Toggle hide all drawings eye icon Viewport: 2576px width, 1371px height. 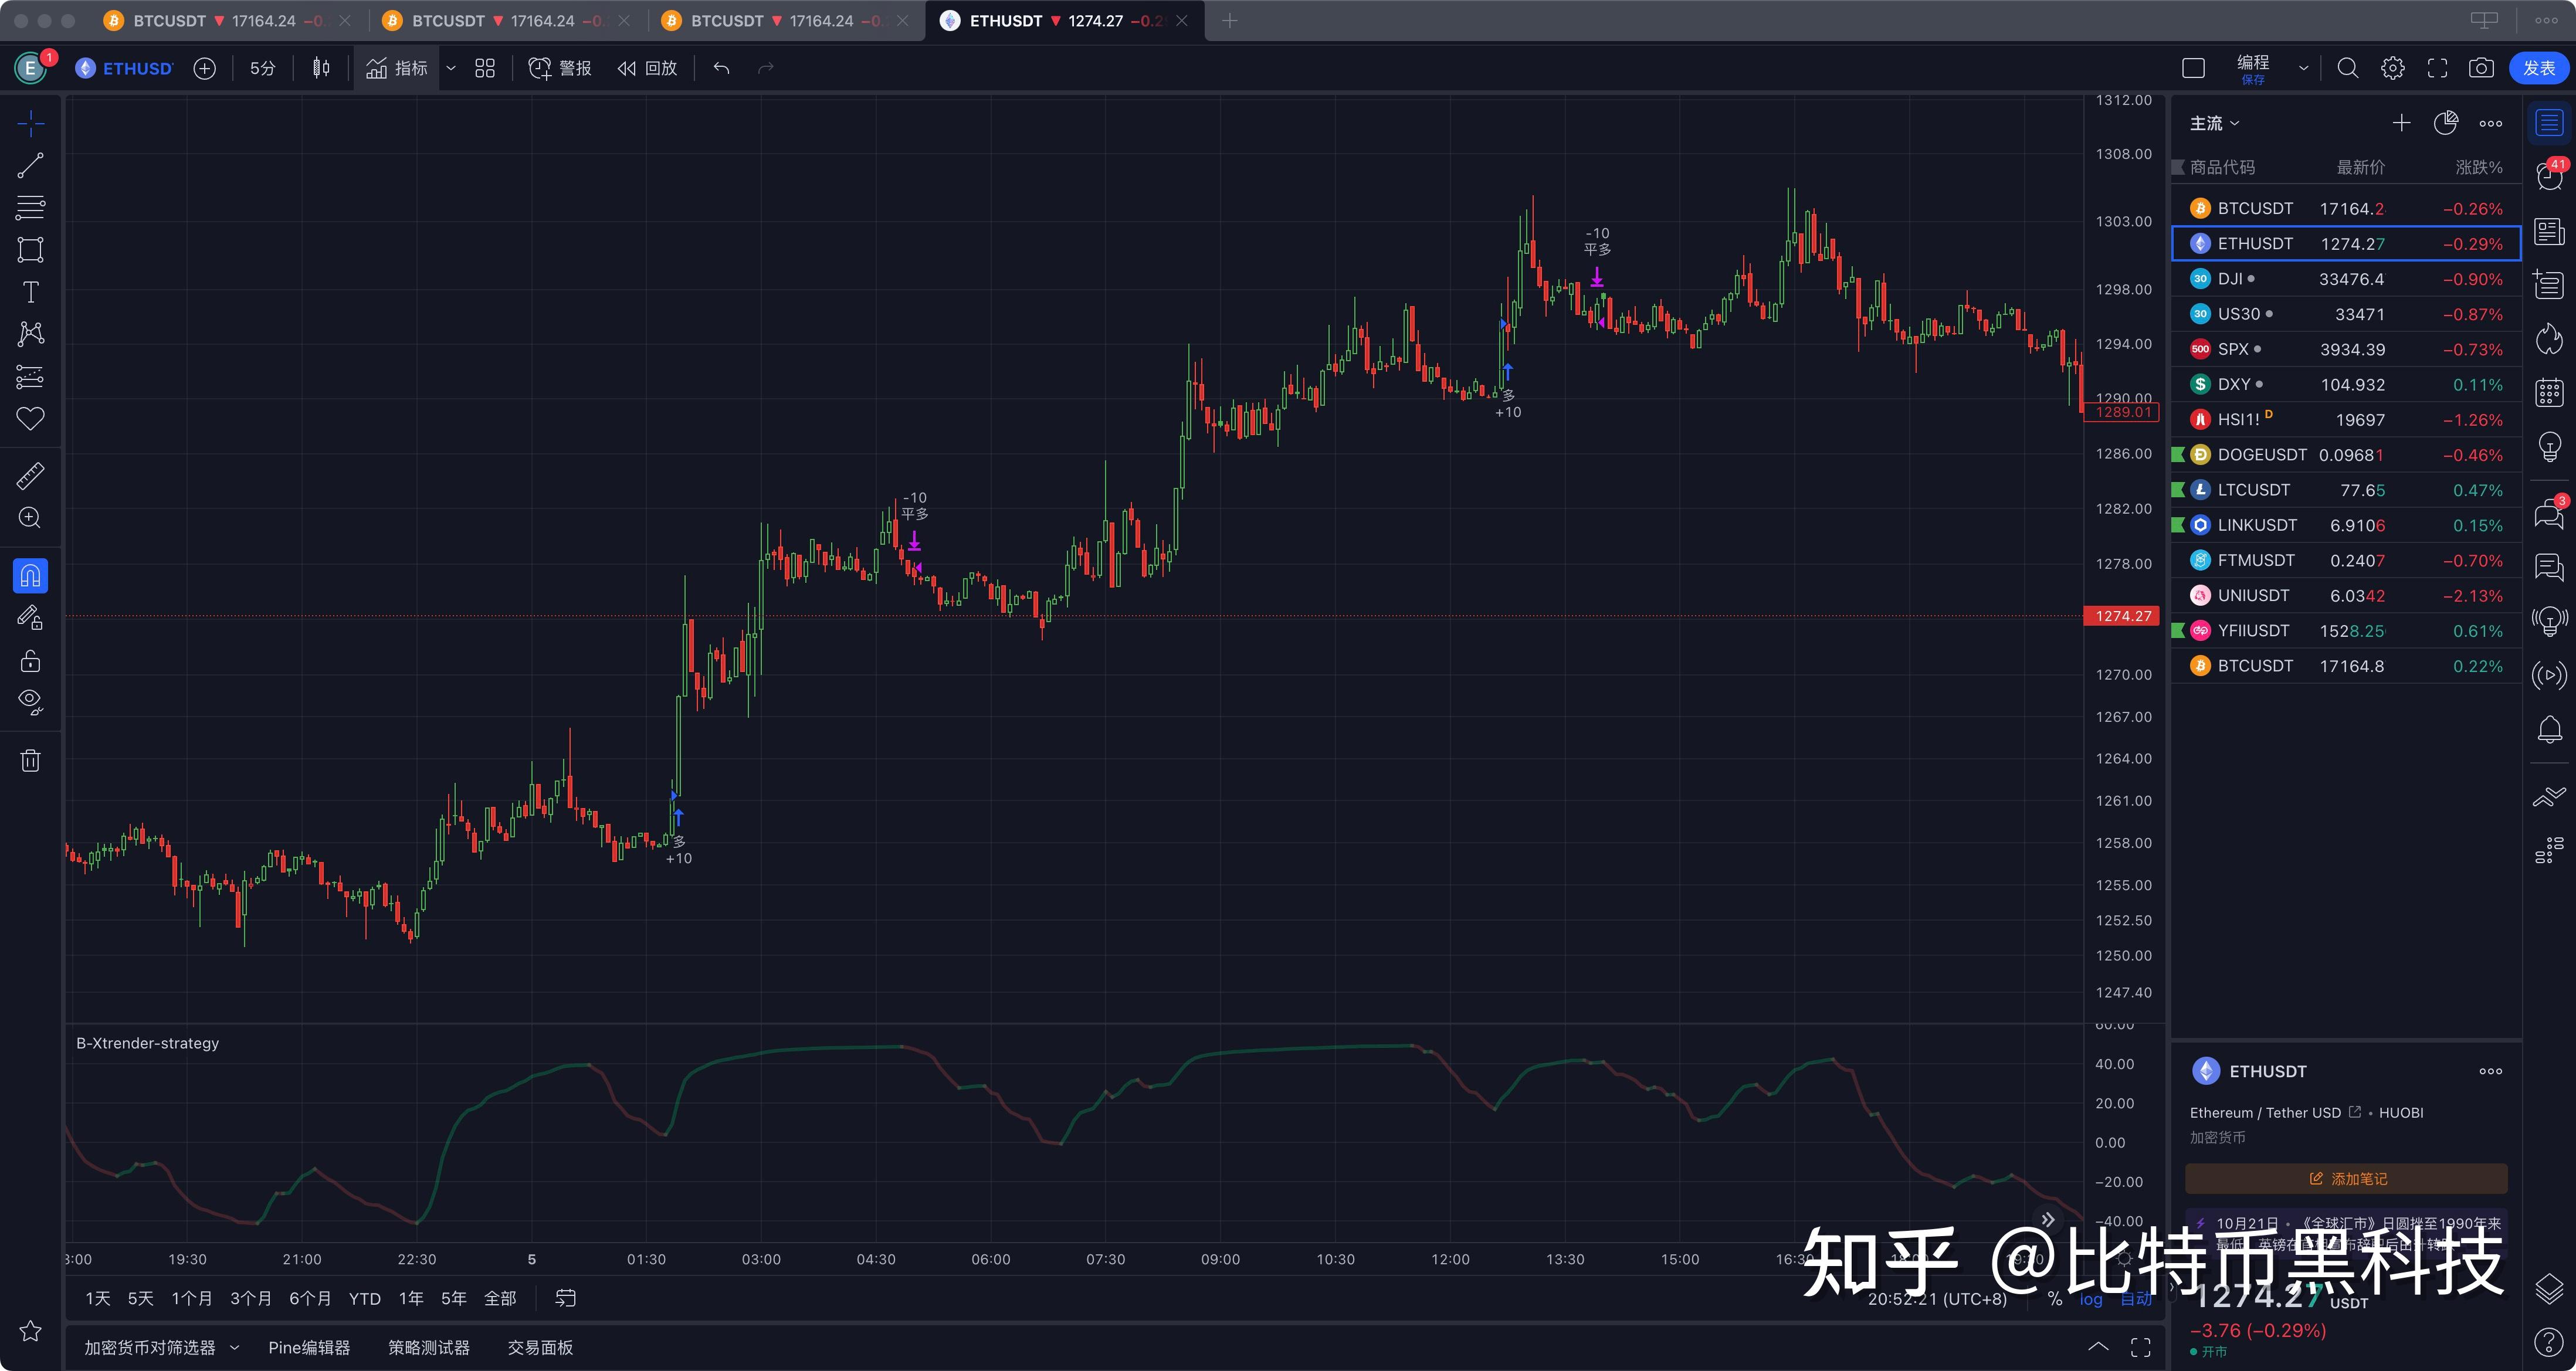(x=30, y=703)
